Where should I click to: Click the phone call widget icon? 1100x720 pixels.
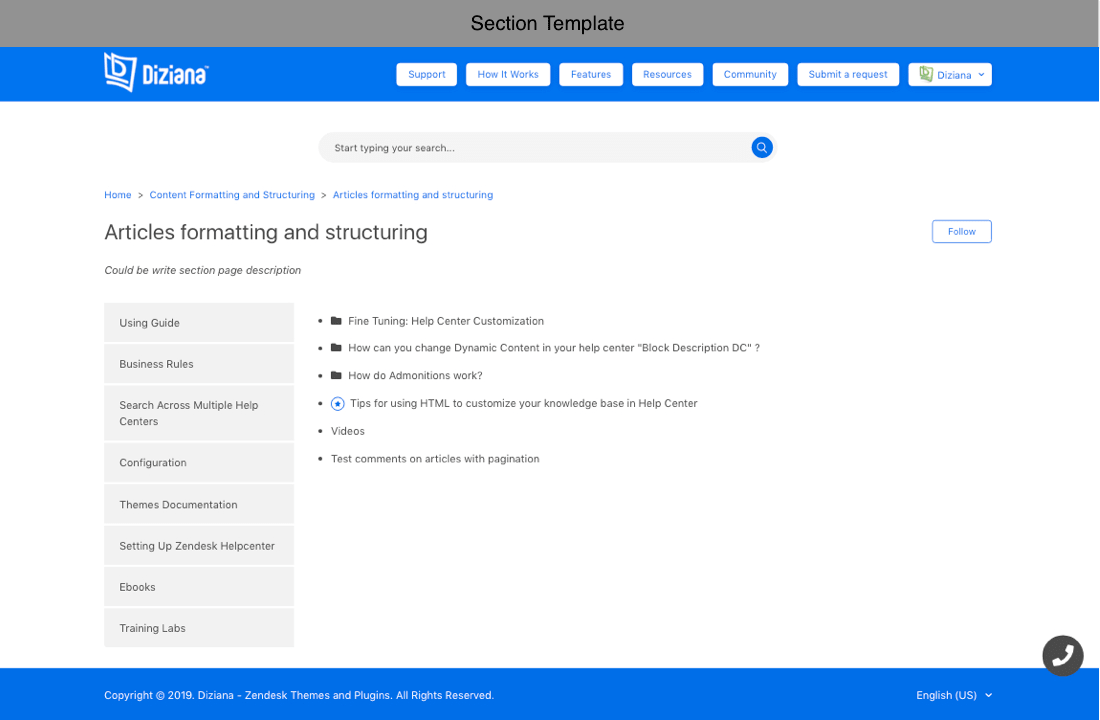pos(1063,656)
